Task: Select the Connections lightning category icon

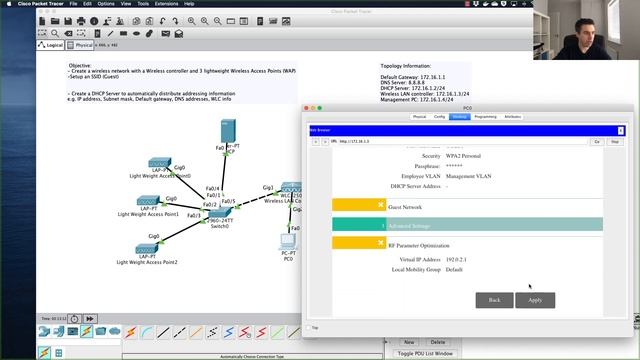Action: pos(87,331)
